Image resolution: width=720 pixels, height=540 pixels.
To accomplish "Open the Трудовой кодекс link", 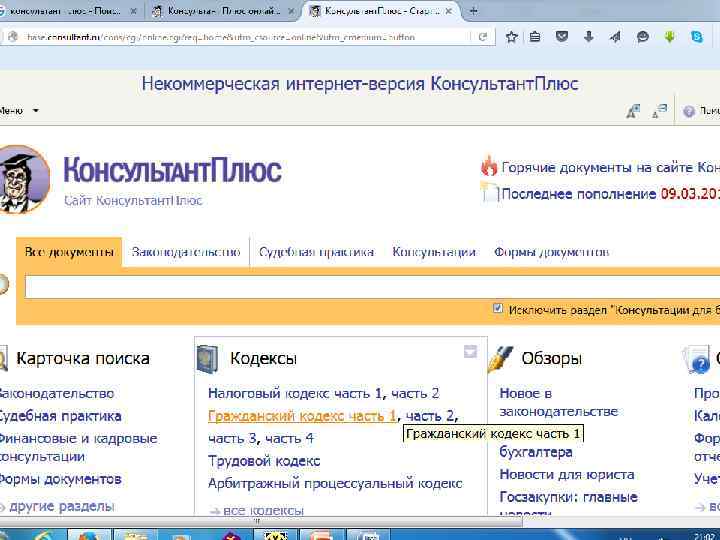I will (x=264, y=461).
